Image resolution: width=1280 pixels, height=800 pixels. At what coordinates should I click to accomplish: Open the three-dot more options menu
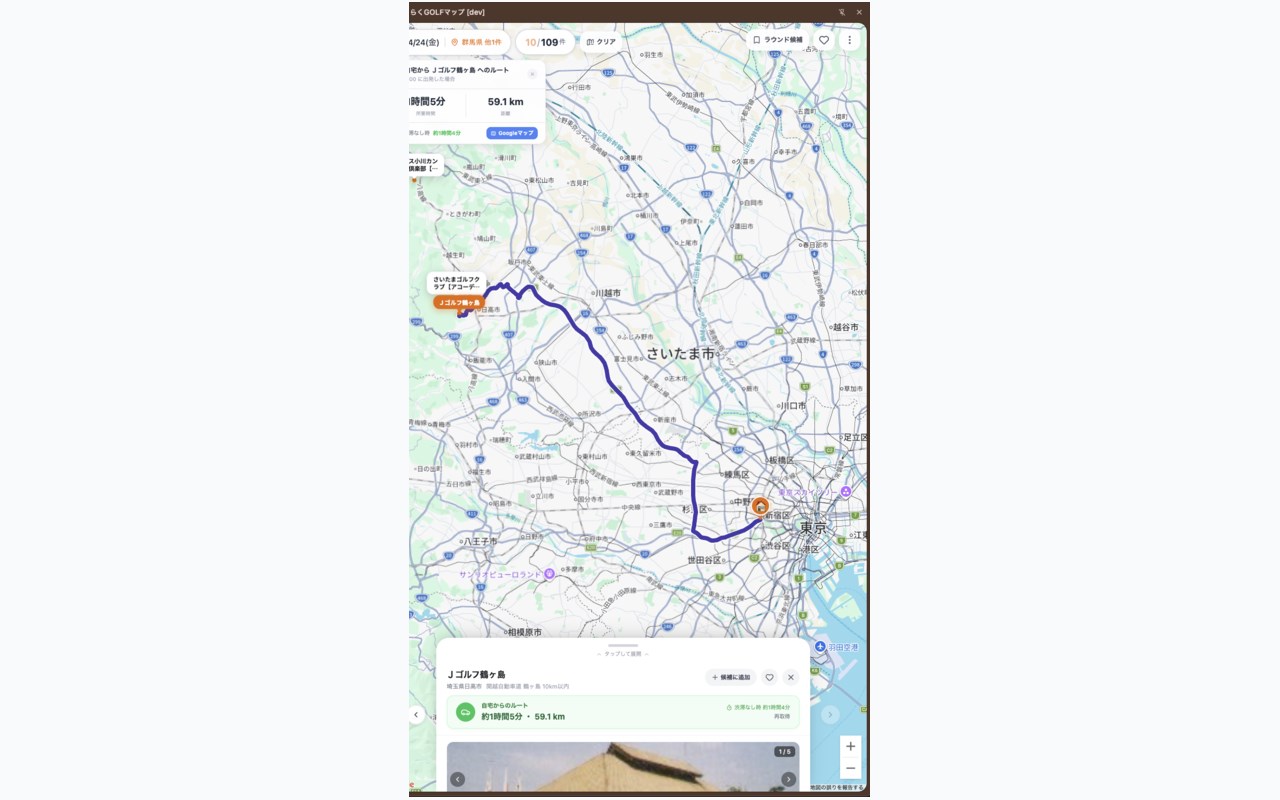click(x=849, y=40)
